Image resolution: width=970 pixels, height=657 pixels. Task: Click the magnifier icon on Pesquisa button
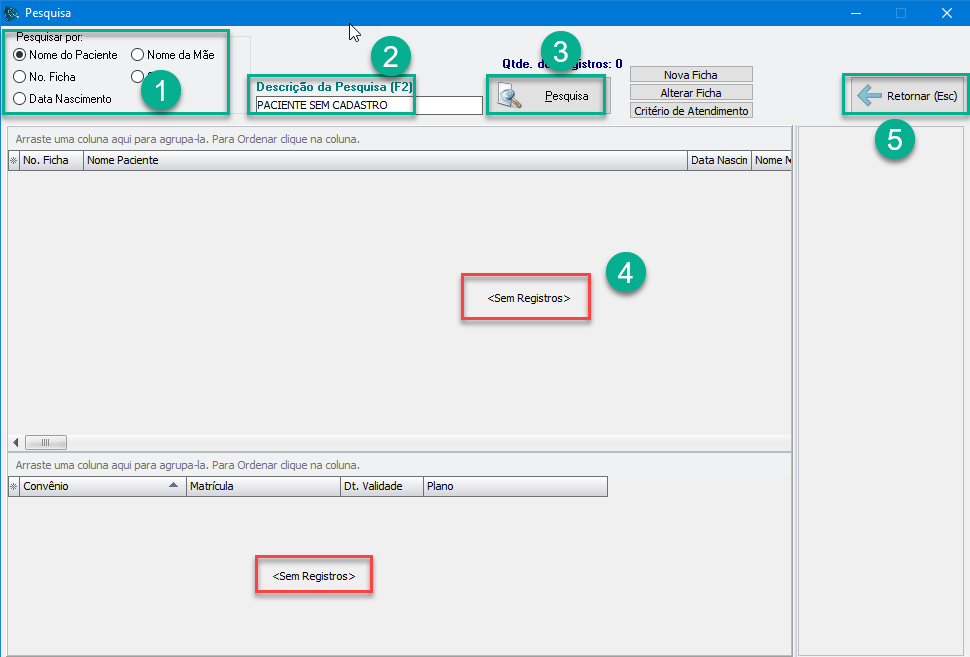click(511, 97)
